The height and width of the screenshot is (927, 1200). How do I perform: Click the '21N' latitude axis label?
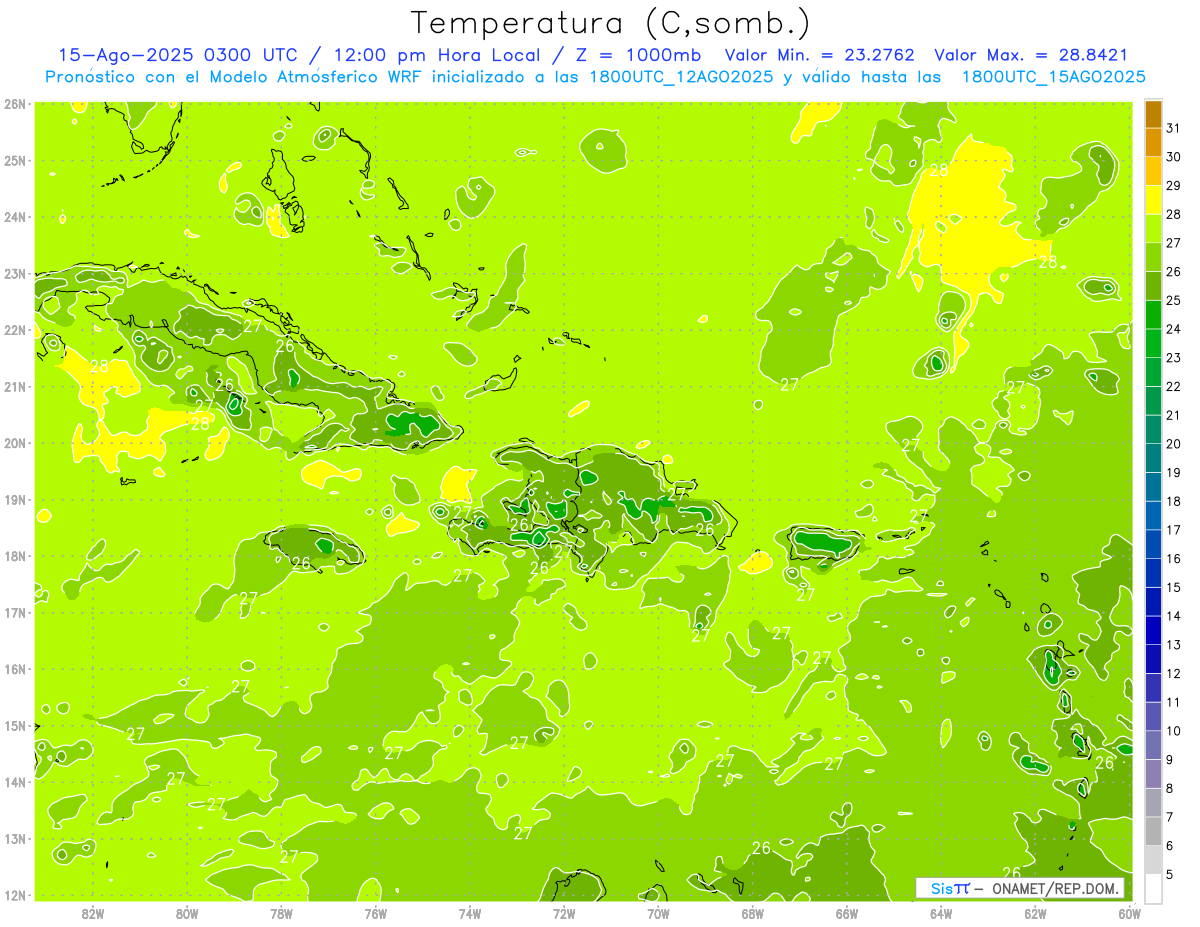coord(15,386)
